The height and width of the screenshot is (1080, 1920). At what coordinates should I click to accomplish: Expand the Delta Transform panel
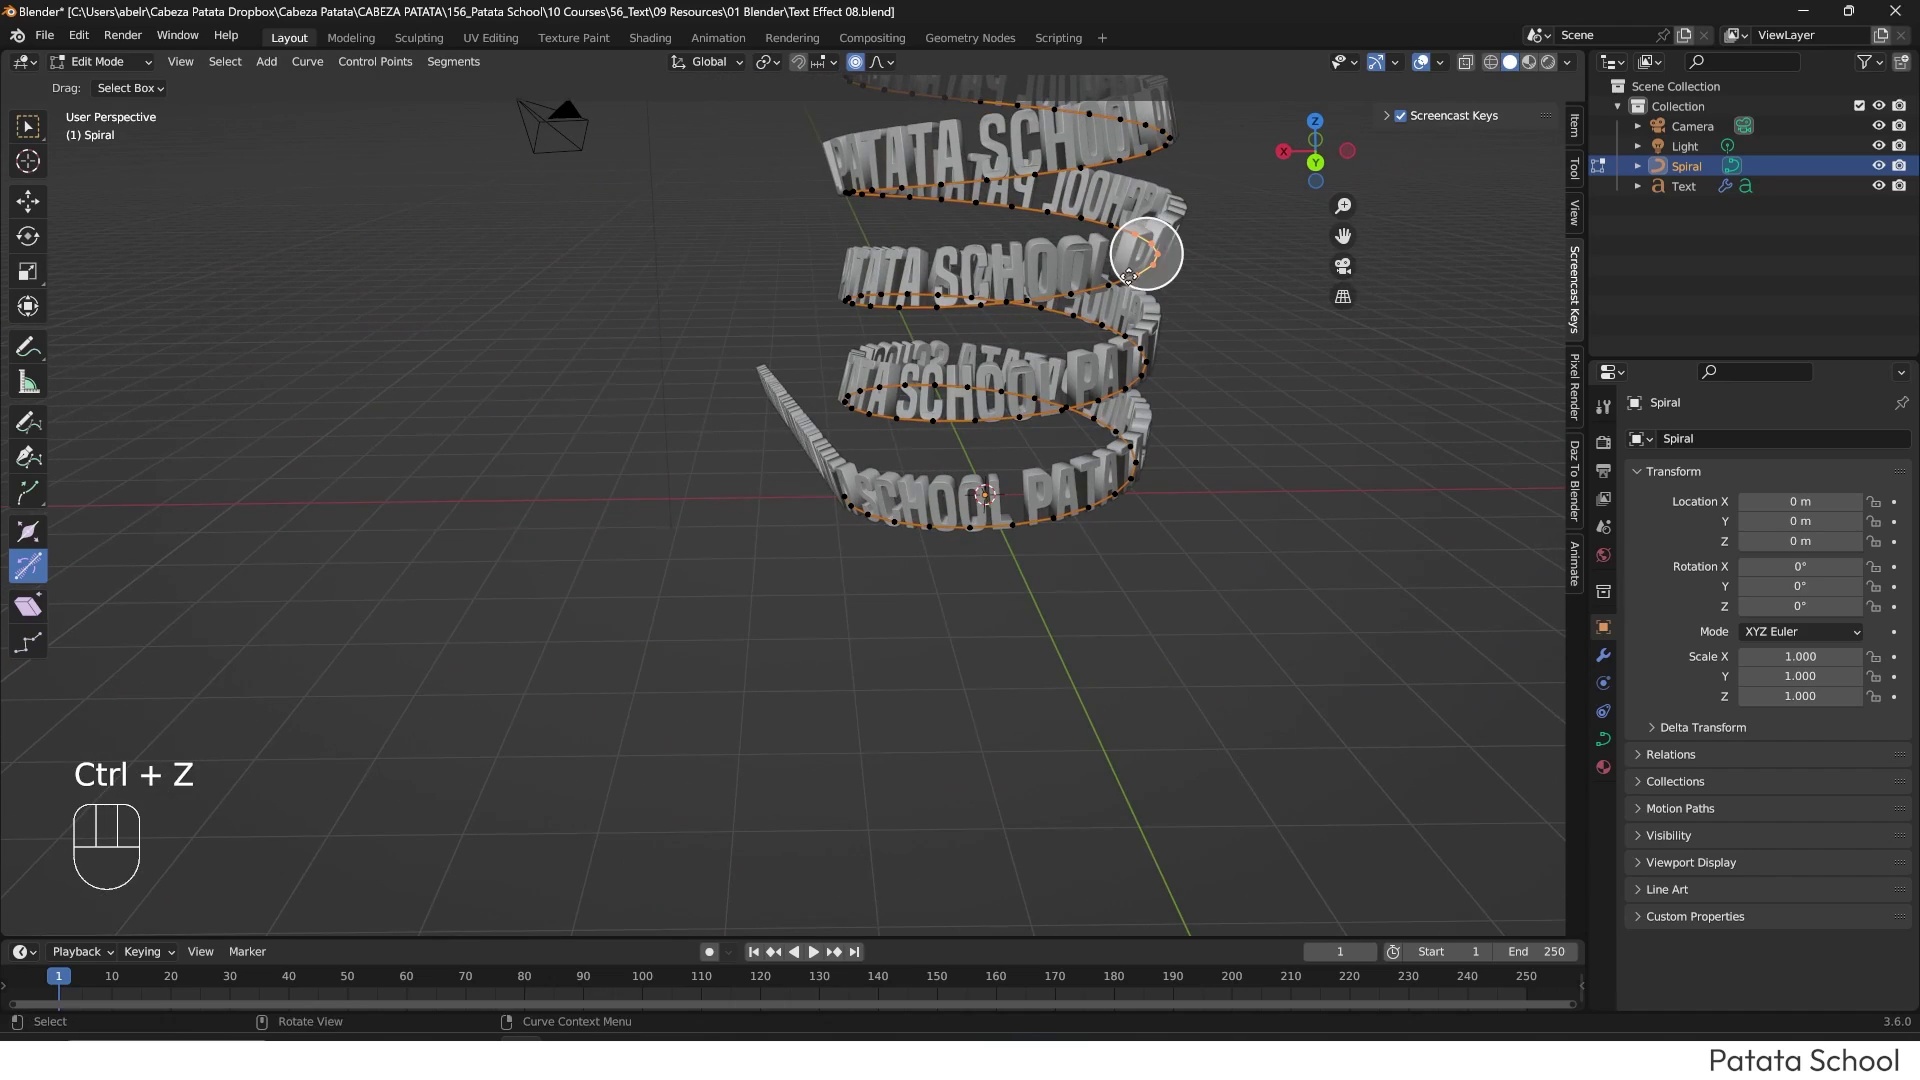[x=1702, y=728]
